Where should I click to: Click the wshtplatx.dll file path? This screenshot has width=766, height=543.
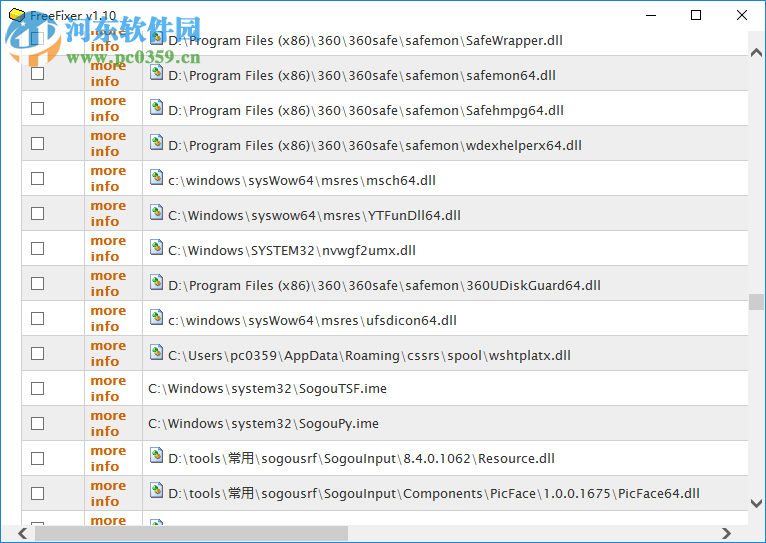(369, 355)
